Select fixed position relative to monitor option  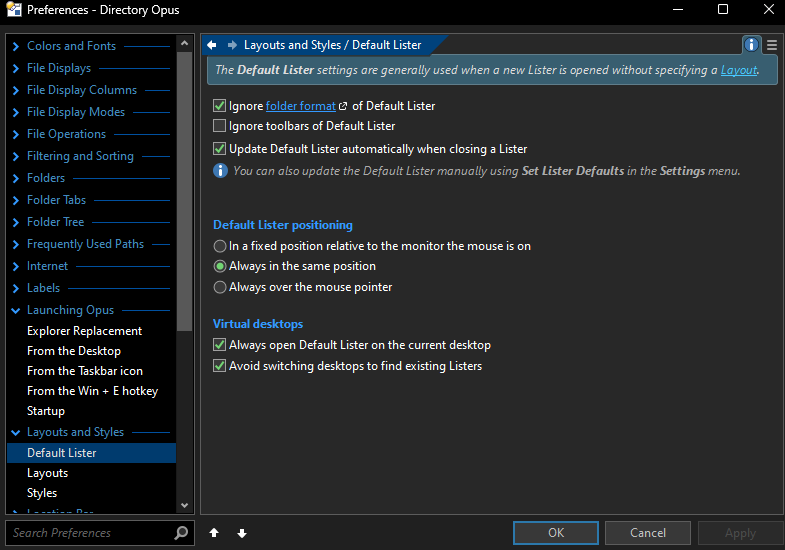coord(220,246)
